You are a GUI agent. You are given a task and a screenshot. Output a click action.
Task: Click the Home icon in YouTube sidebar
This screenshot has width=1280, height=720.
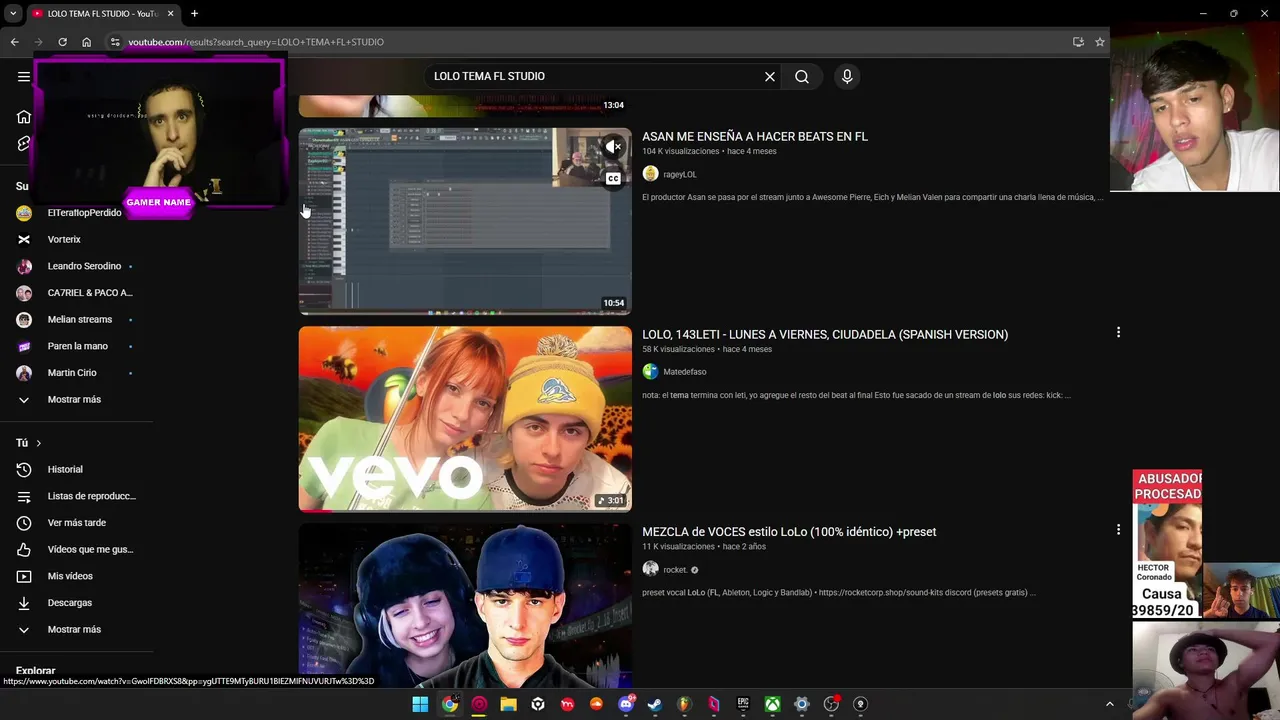(24, 117)
